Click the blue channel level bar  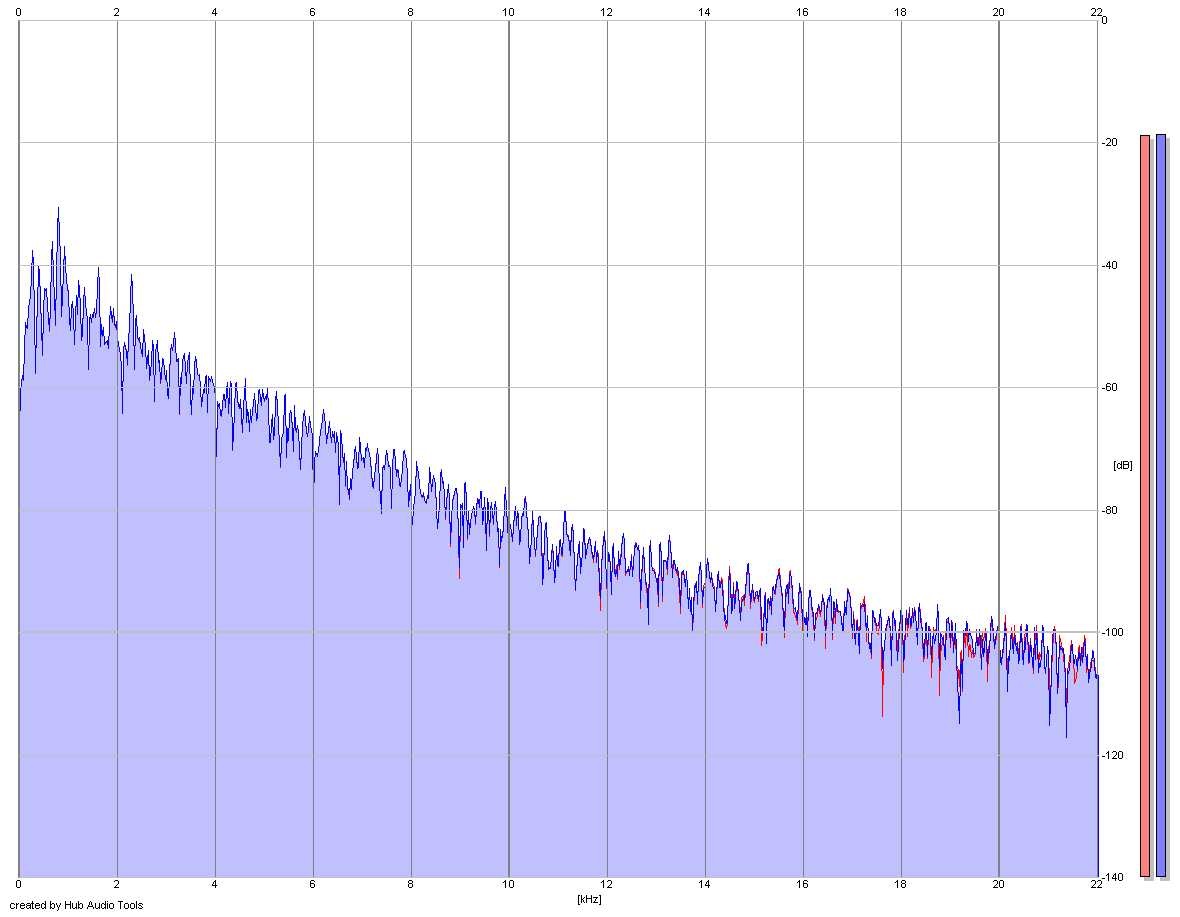click(1160, 506)
